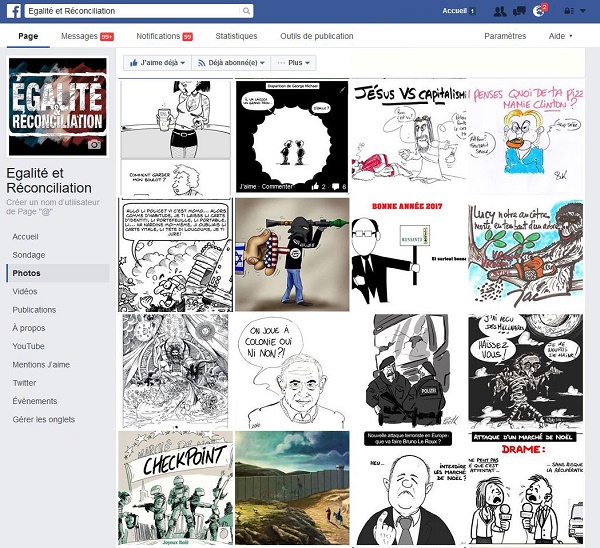
Task: Click the Facebook logo icon
Action: click(x=14, y=11)
